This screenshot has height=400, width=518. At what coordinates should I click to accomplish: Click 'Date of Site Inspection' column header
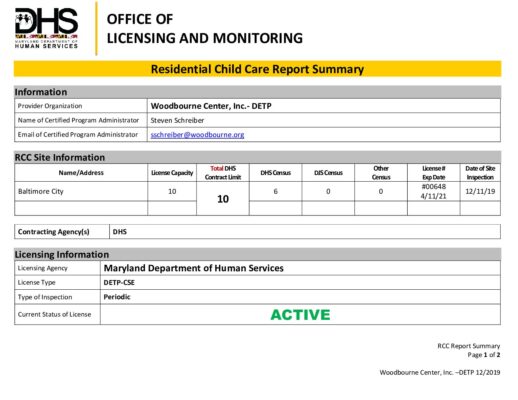coord(480,173)
